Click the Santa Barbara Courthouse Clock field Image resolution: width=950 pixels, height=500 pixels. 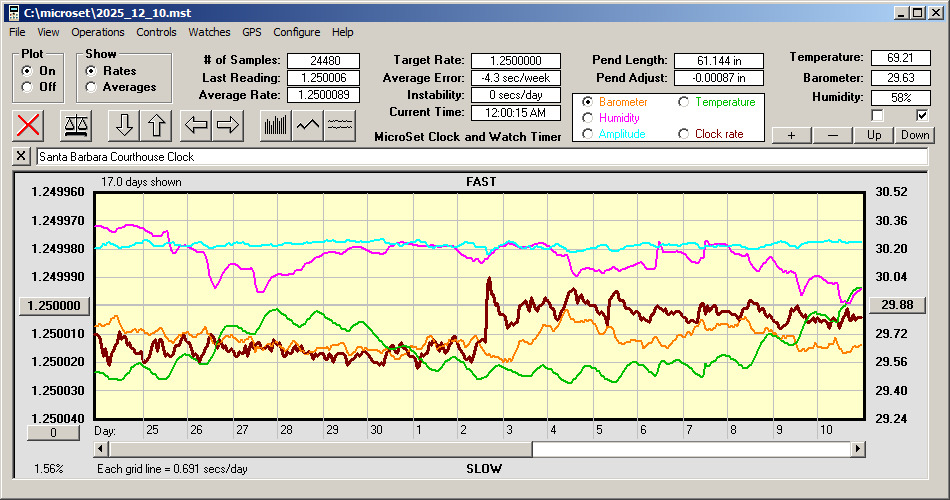pyautogui.click(x=480, y=157)
